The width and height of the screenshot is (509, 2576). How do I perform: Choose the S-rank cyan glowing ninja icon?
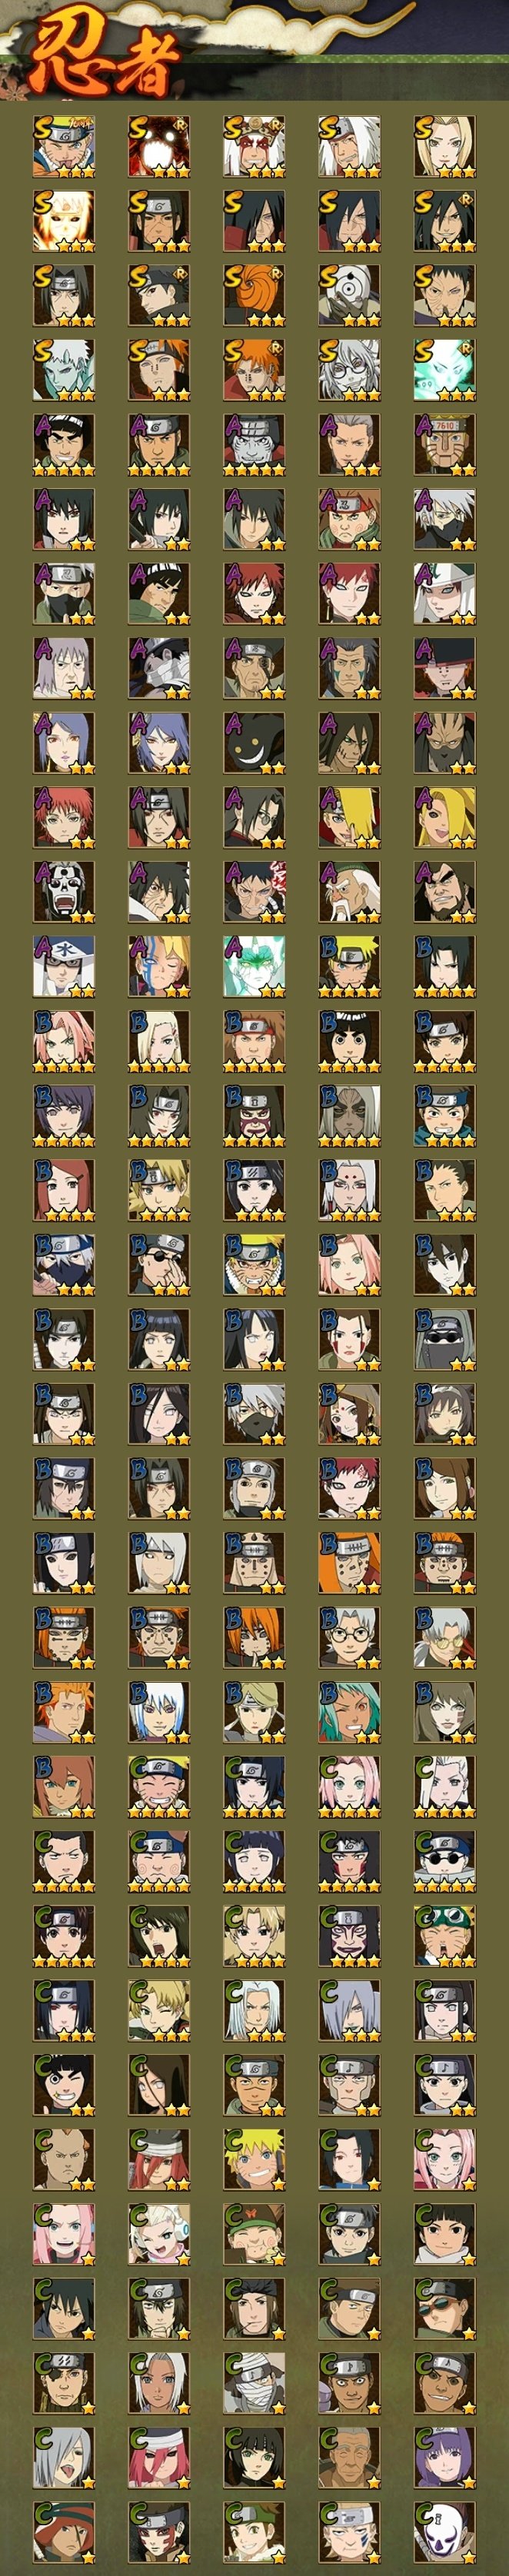pyautogui.click(x=445, y=370)
